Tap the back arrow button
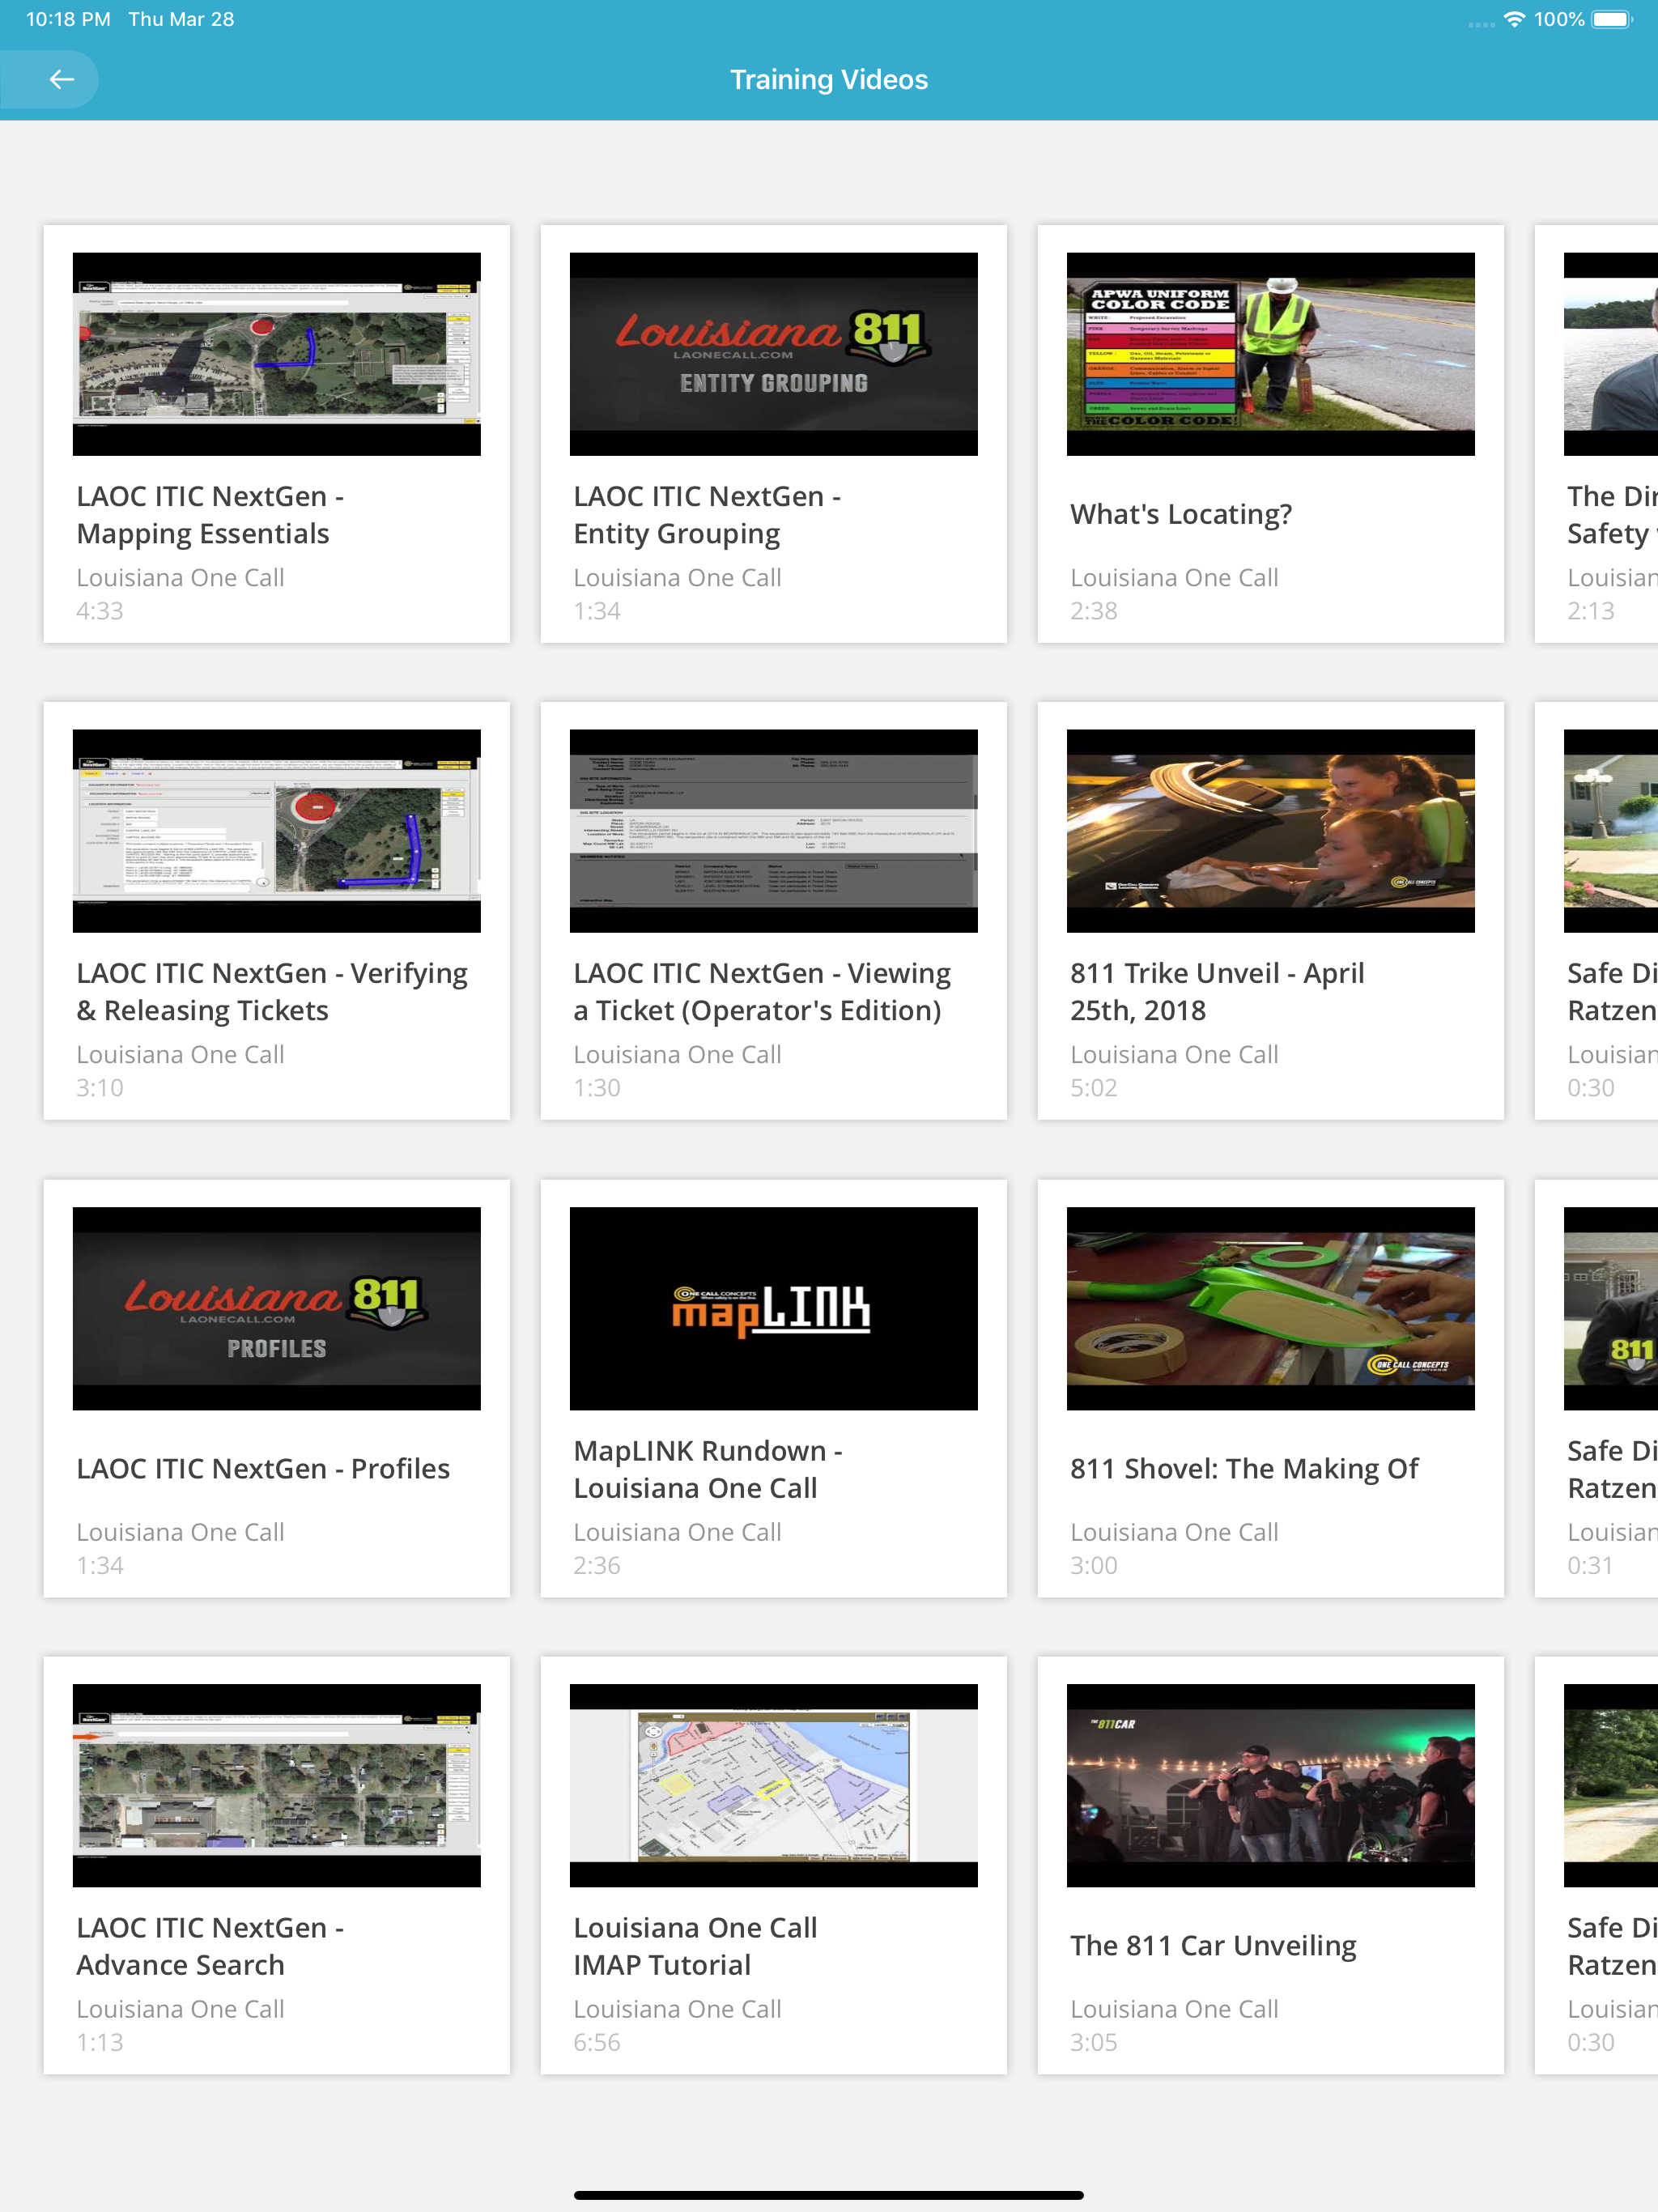Image resolution: width=1658 pixels, height=2212 pixels. (61, 79)
